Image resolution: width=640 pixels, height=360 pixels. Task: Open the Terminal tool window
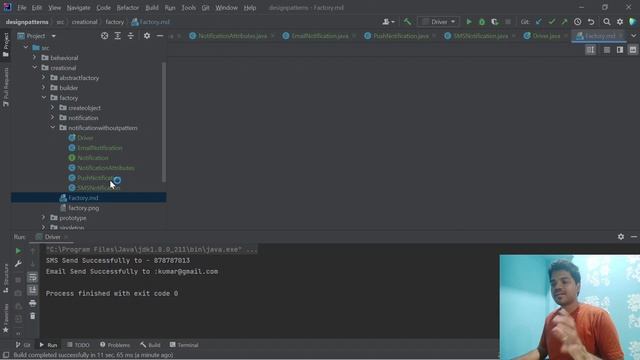pyautogui.click(x=184, y=345)
